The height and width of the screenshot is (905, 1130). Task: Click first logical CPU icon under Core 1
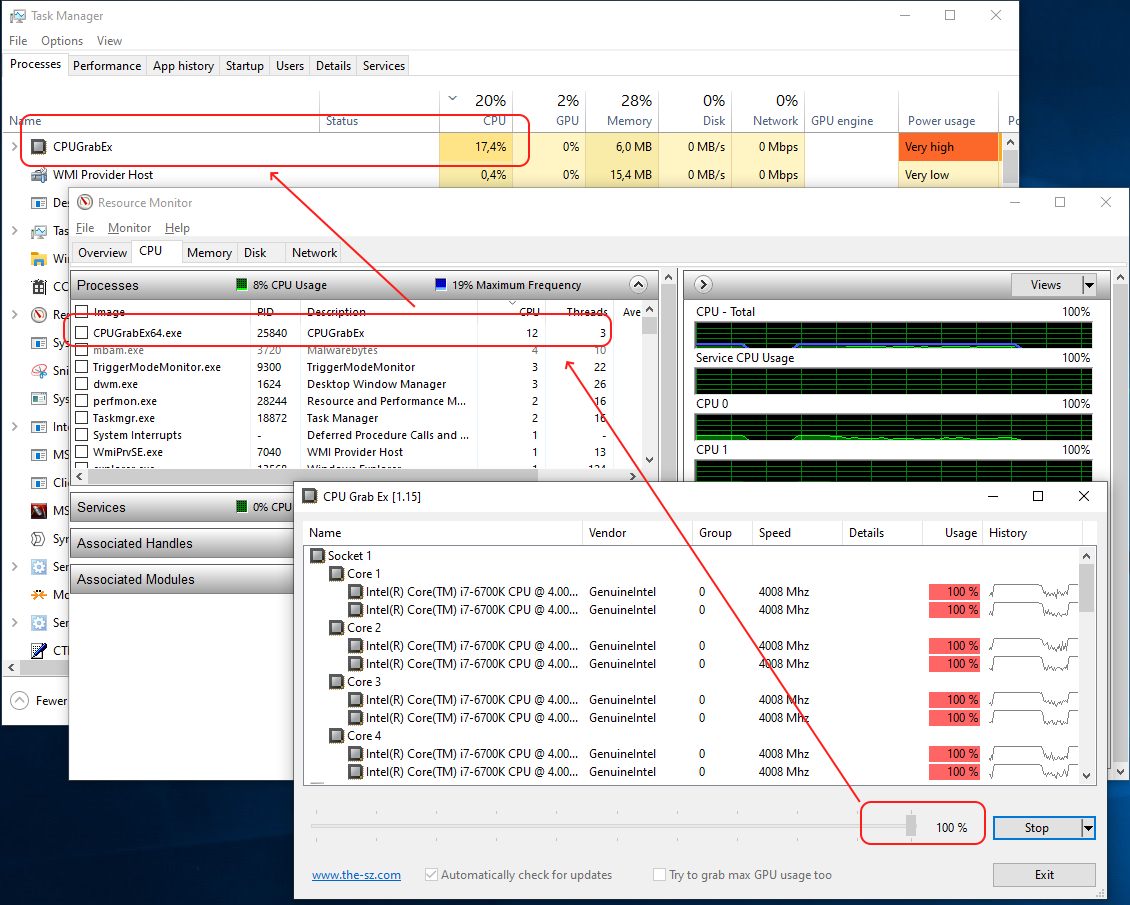click(x=355, y=592)
